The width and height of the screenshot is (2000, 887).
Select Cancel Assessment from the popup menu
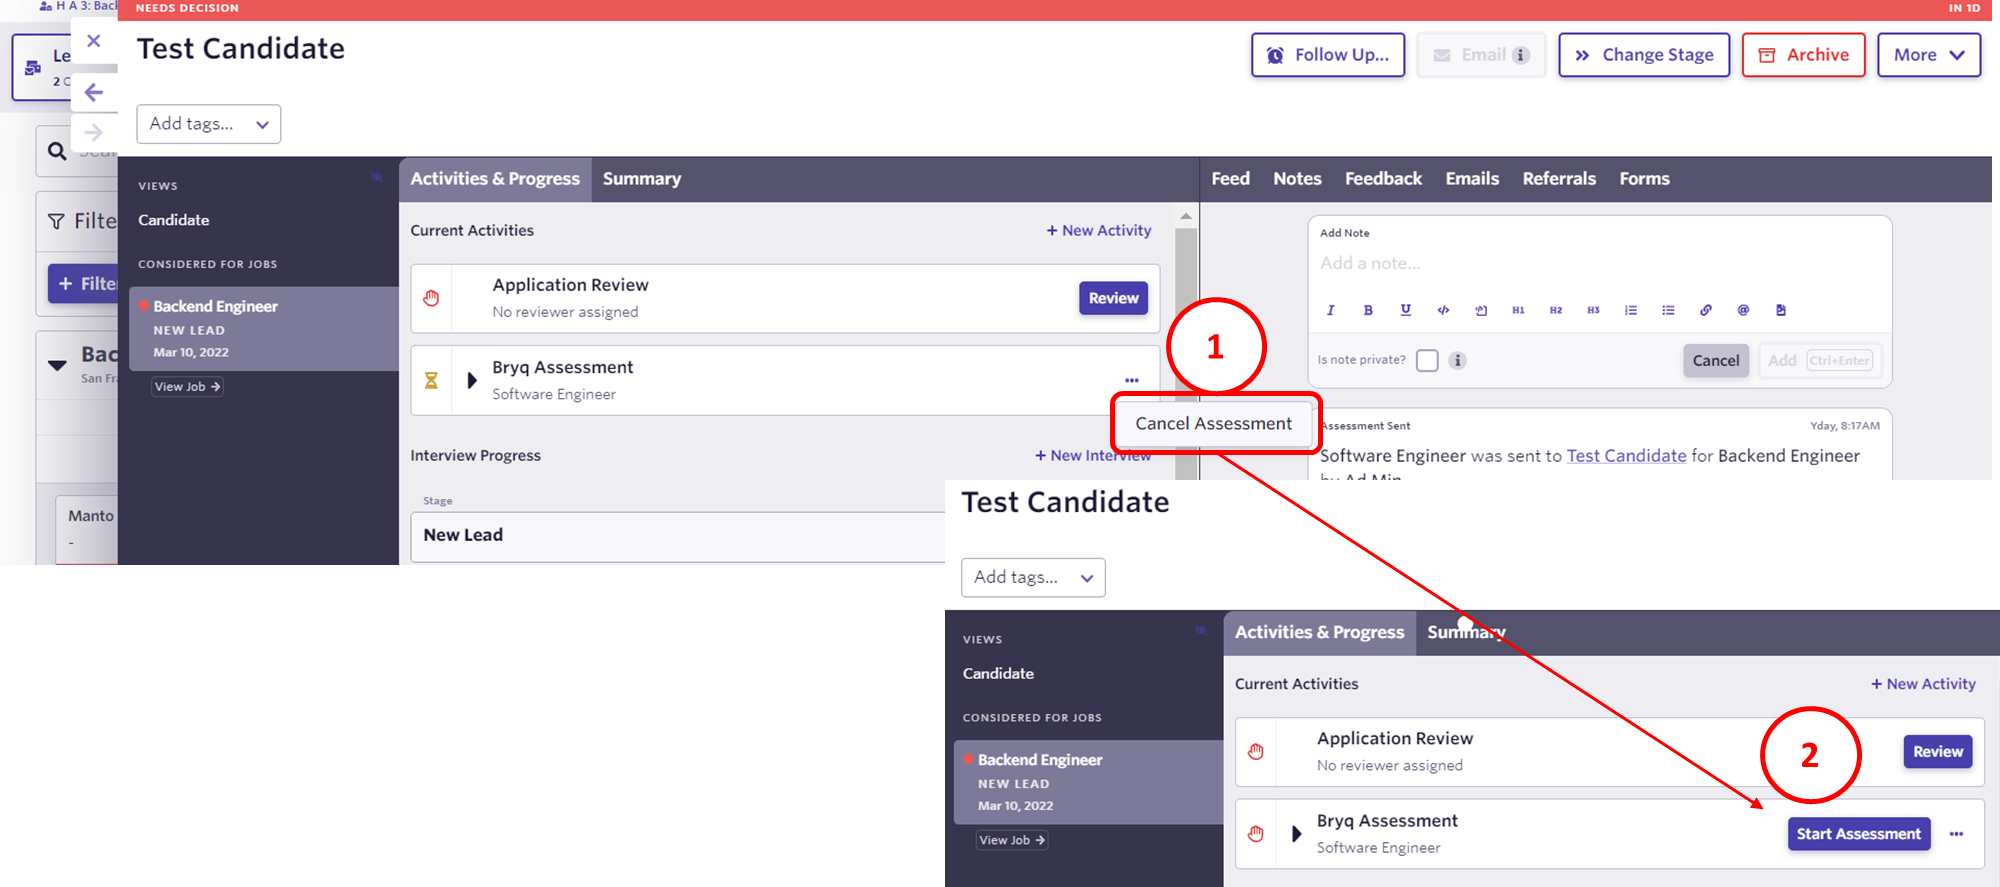coord(1213,423)
